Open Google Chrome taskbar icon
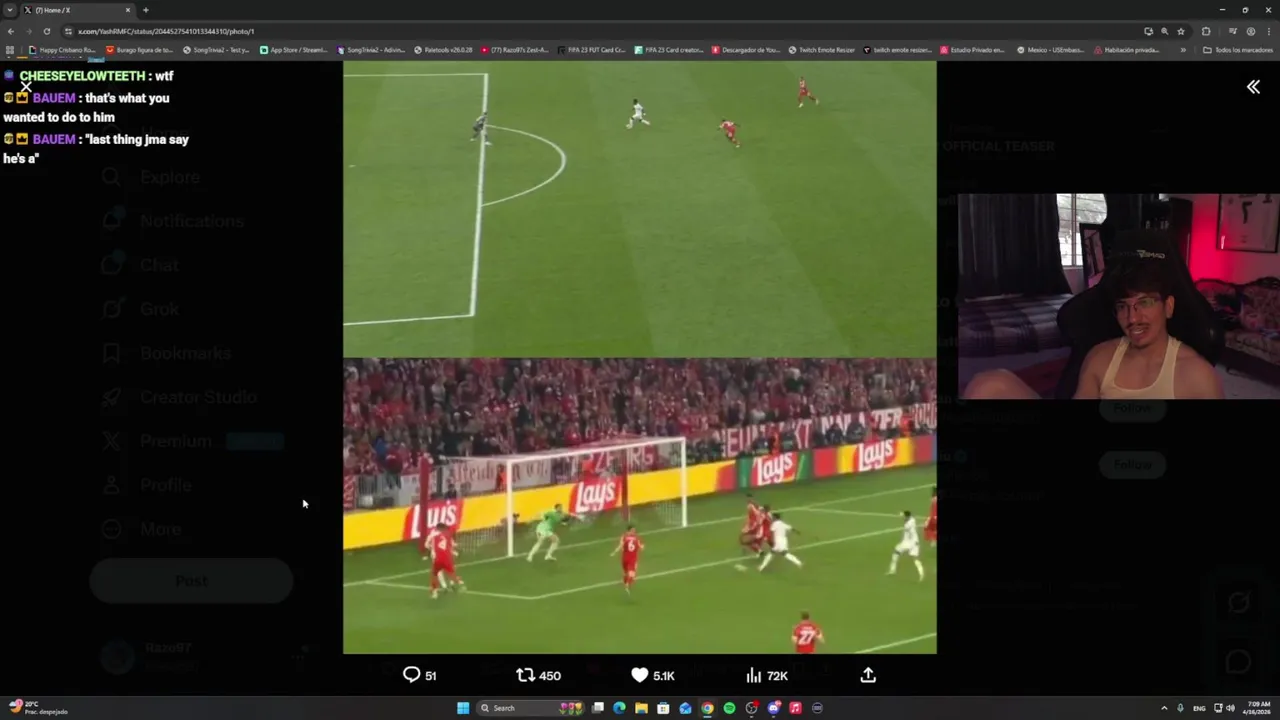 coord(707,708)
